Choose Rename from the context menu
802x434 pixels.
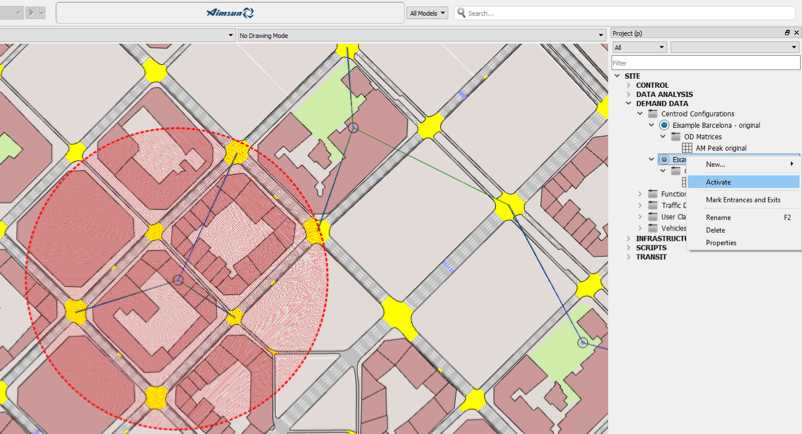(744, 217)
